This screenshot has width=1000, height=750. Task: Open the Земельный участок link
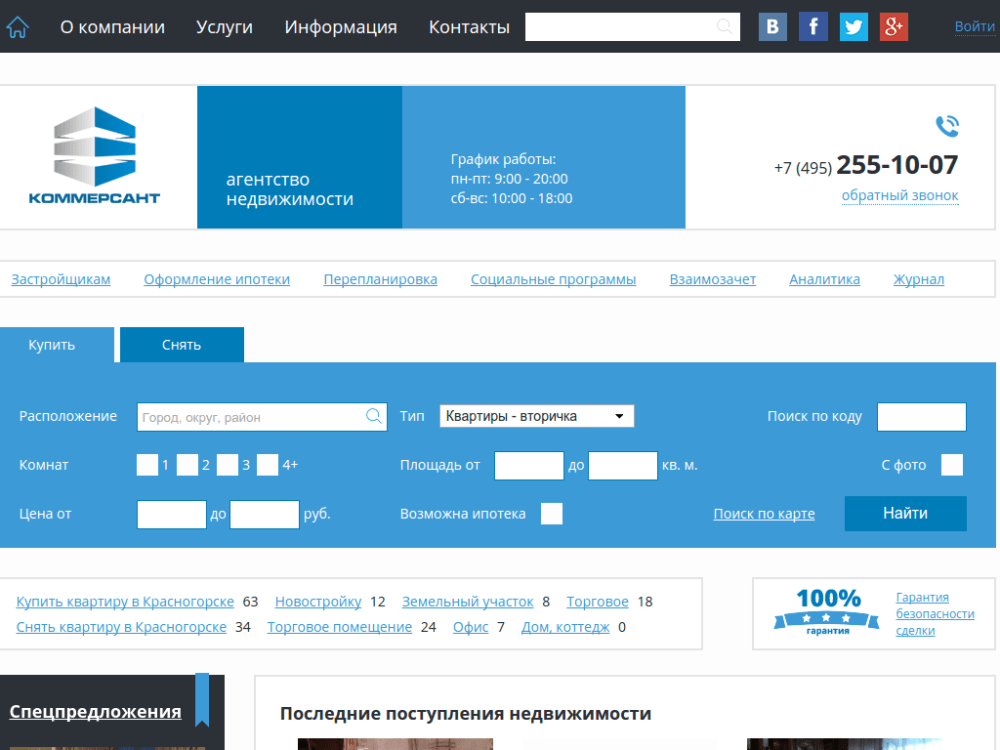[x=467, y=601]
